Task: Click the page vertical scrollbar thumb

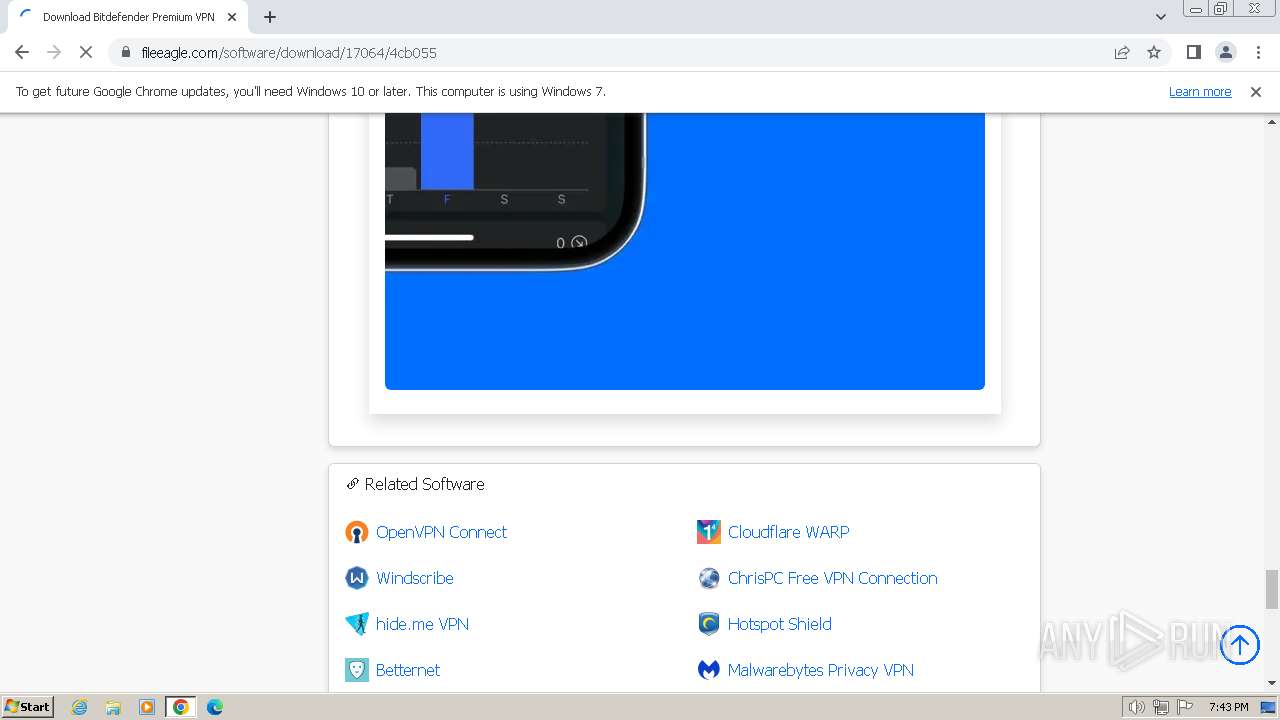Action: 1272,589
